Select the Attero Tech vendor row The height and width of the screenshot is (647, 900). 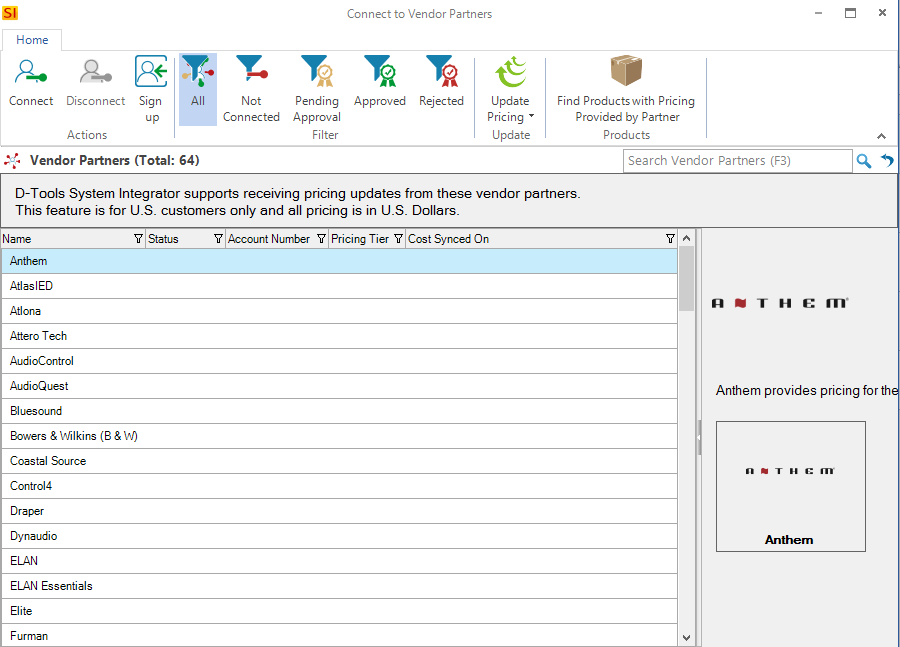tap(339, 336)
